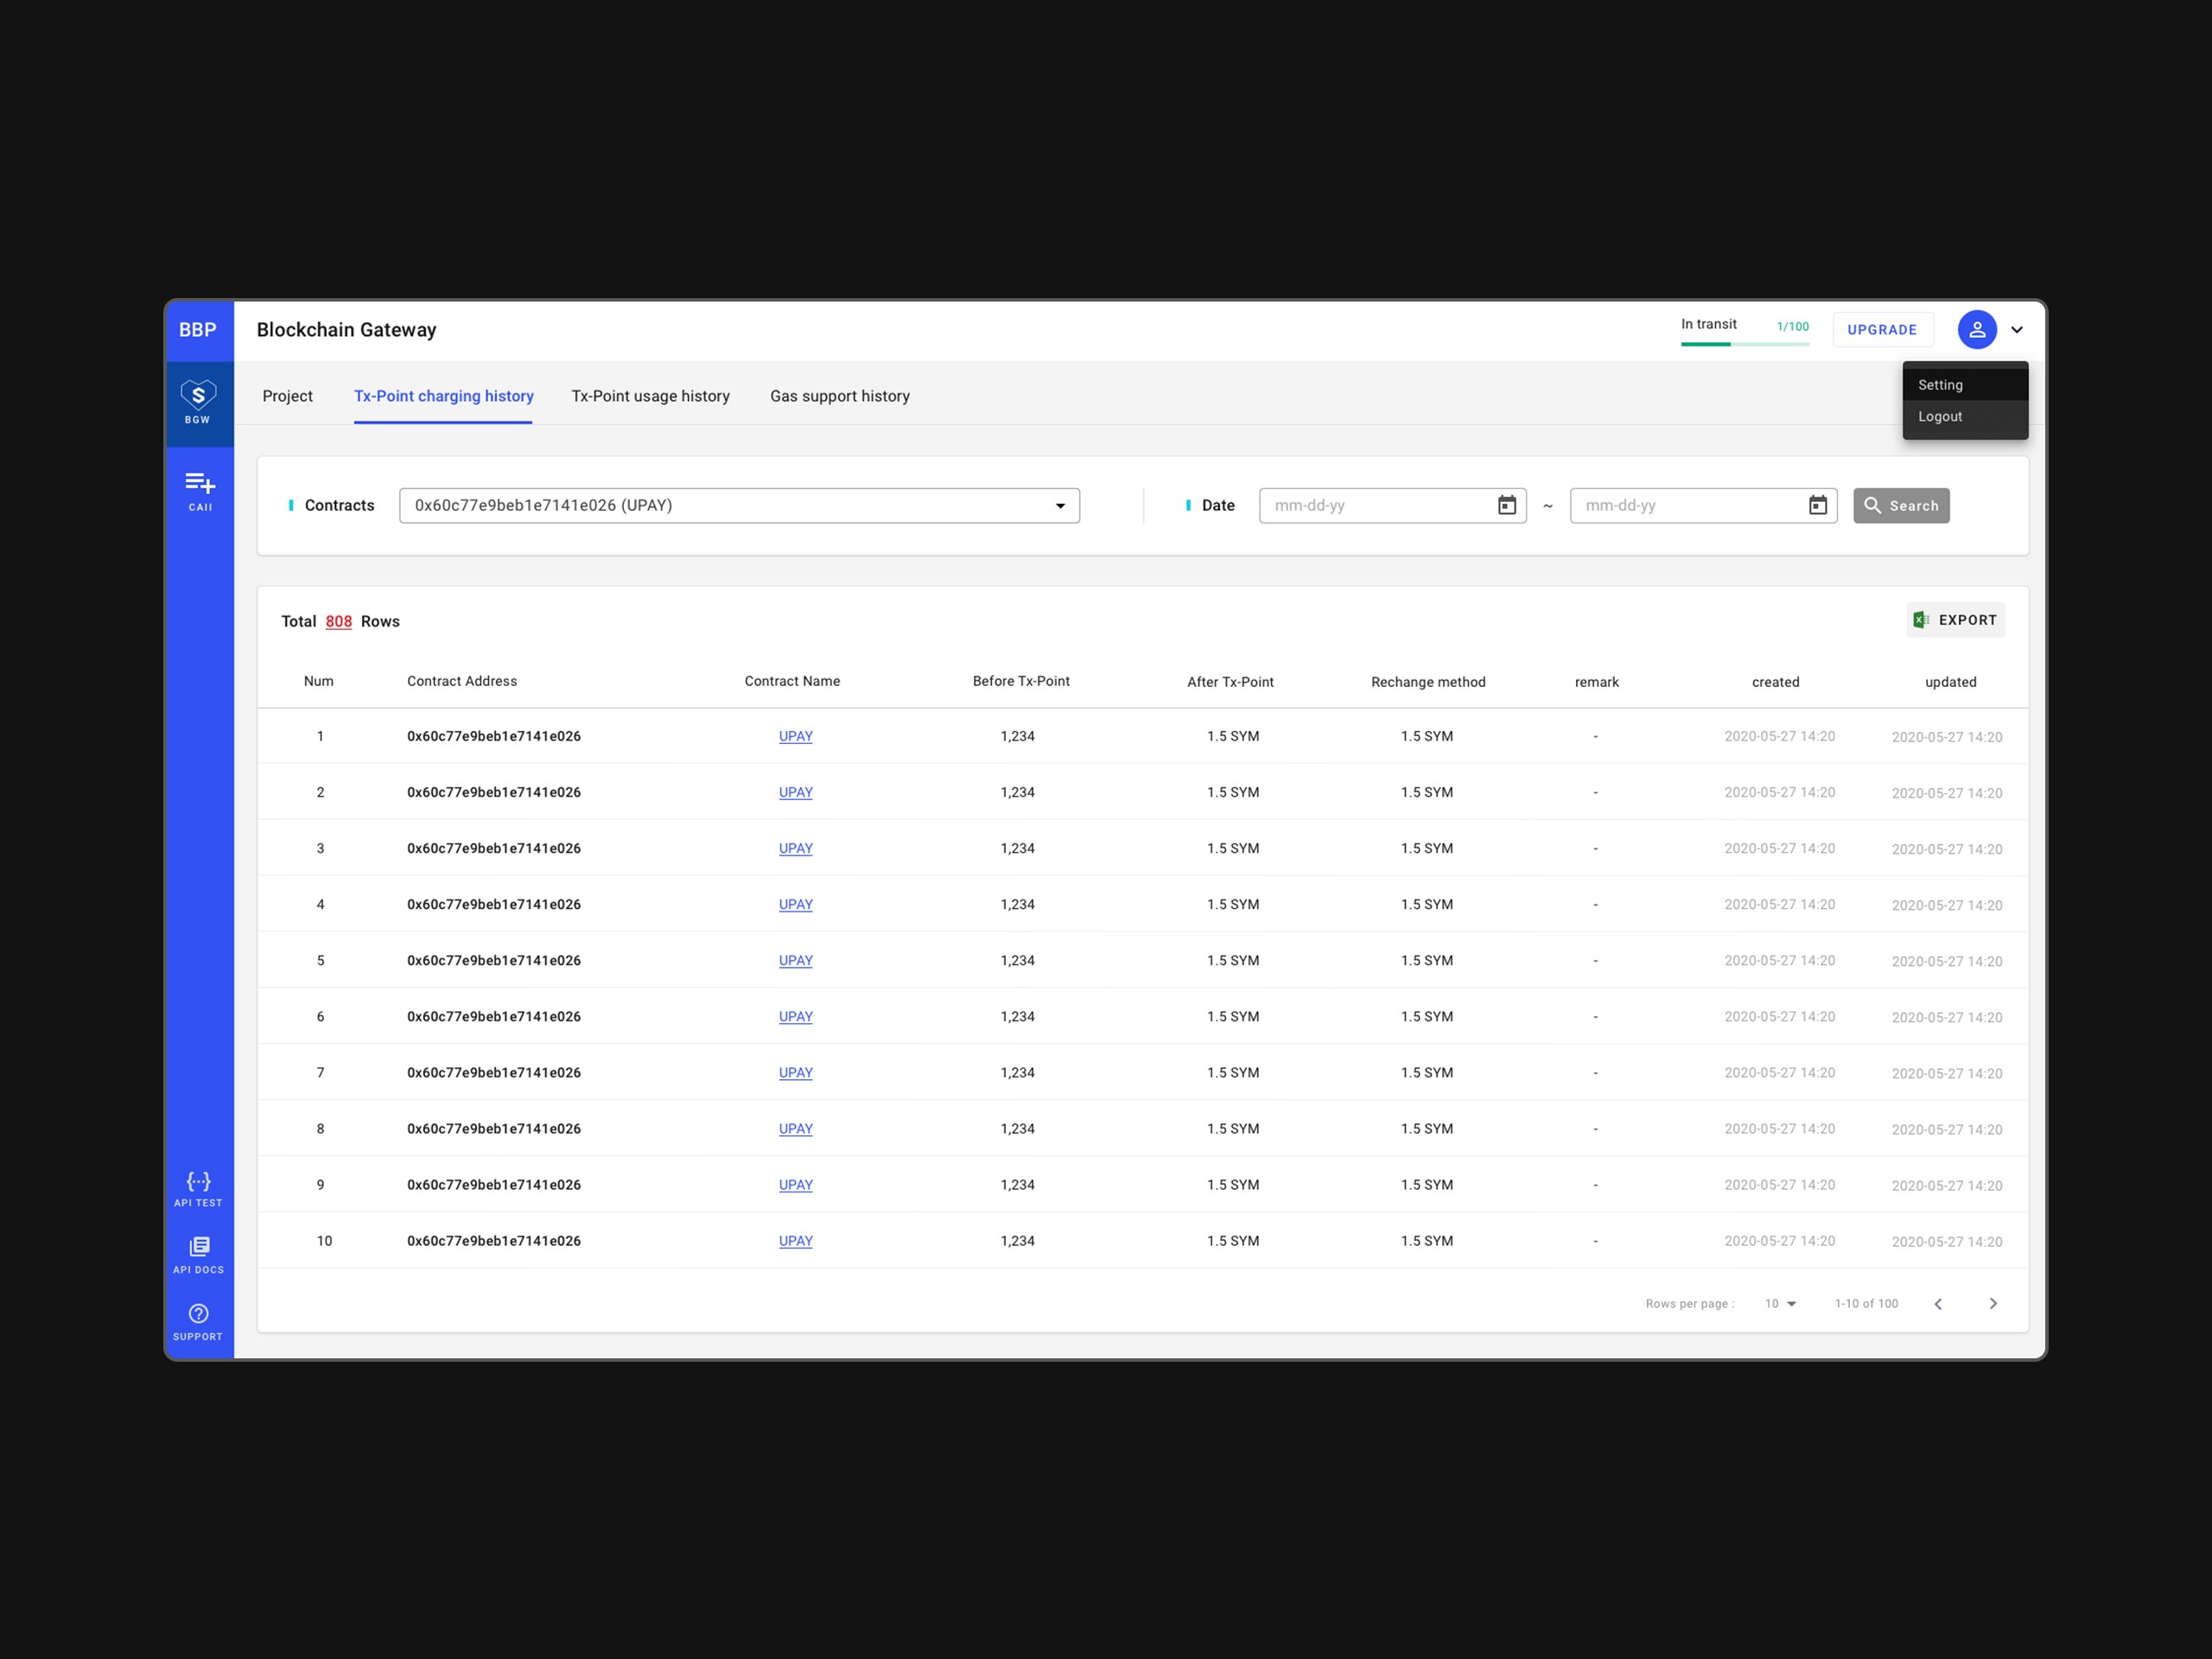
Task: Click the In transit progress bar
Action: (x=1744, y=343)
